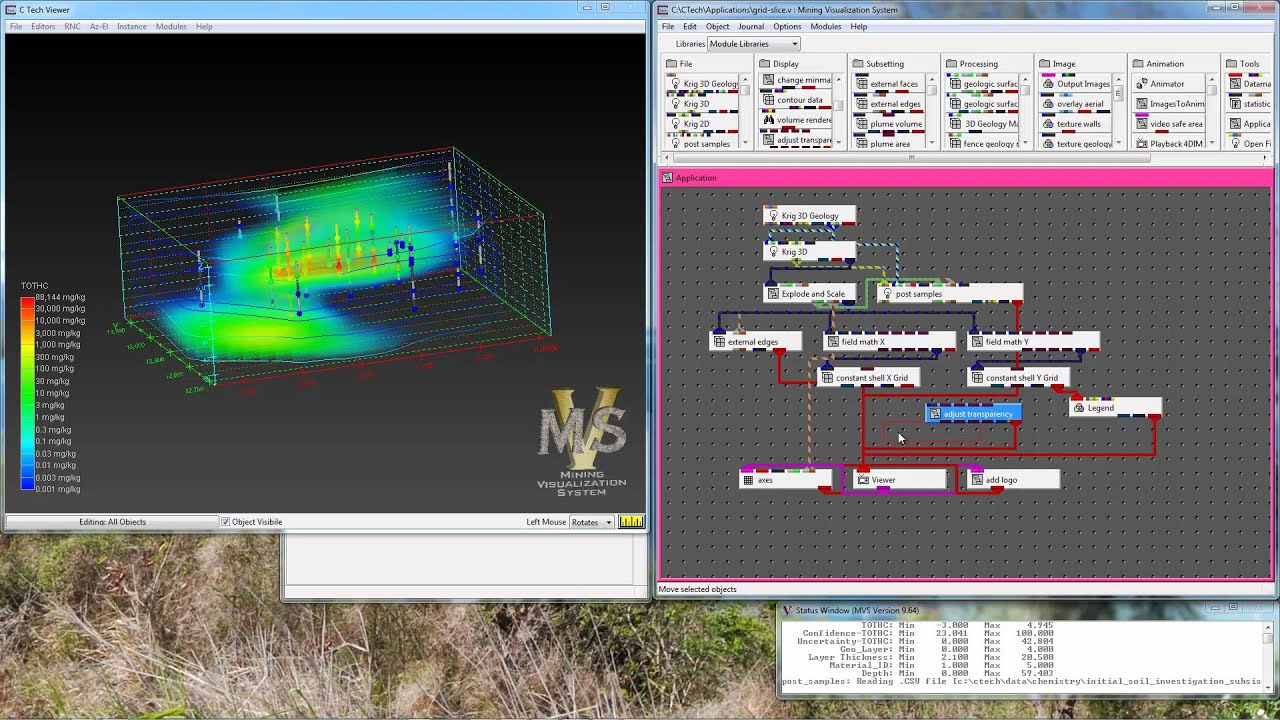Select Krig 3D Geology module in File library
Screen dimensions: 1280x720
(704, 84)
